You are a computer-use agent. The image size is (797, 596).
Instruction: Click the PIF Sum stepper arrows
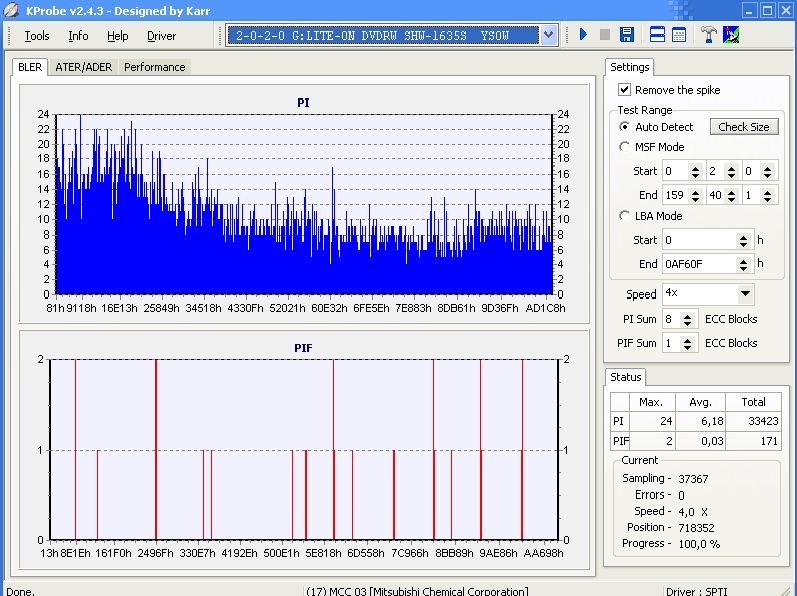(x=687, y=343)
